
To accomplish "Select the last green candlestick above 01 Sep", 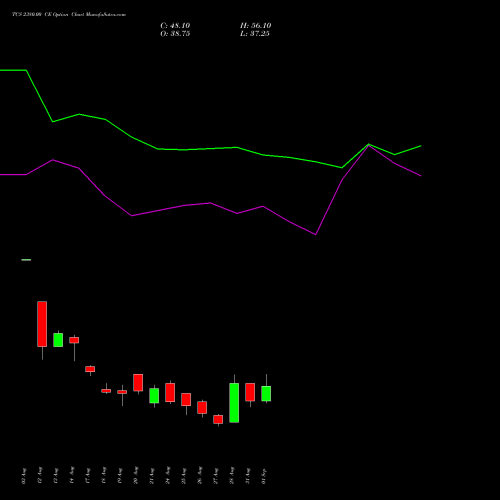I will (266, 394).
